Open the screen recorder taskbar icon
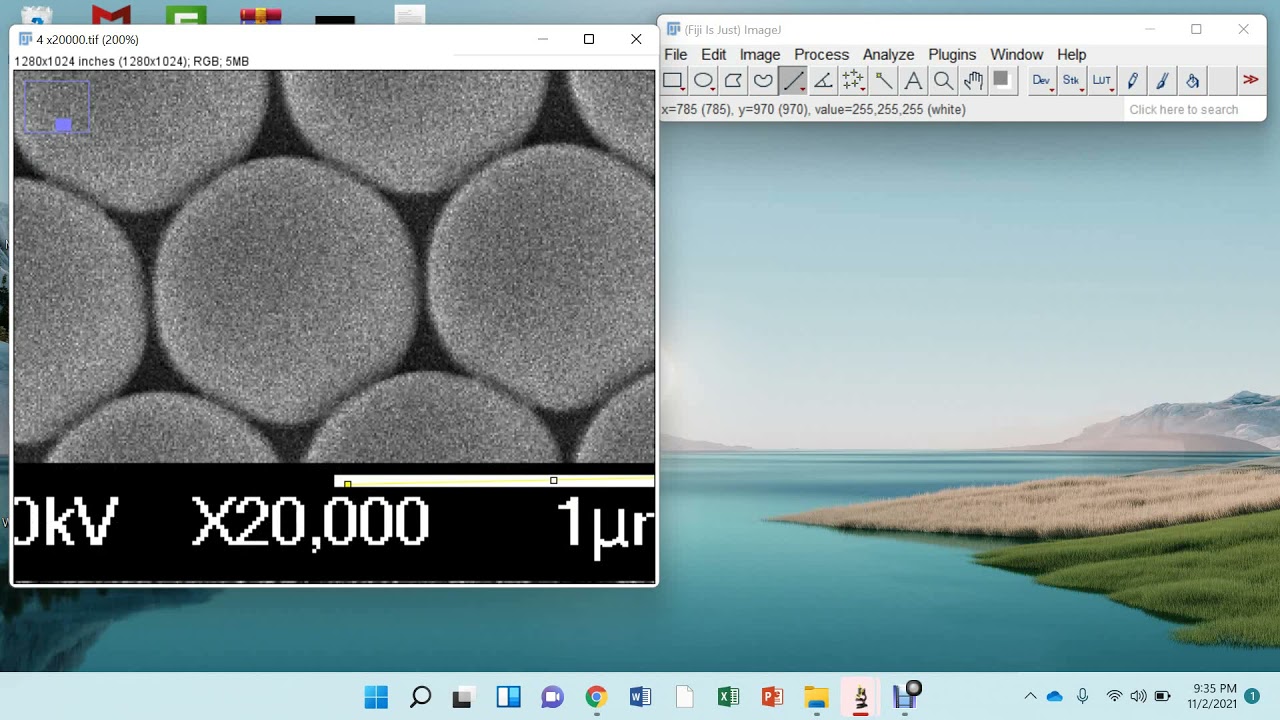Screen dimensions: 1280x720 (x=906, y=695)
